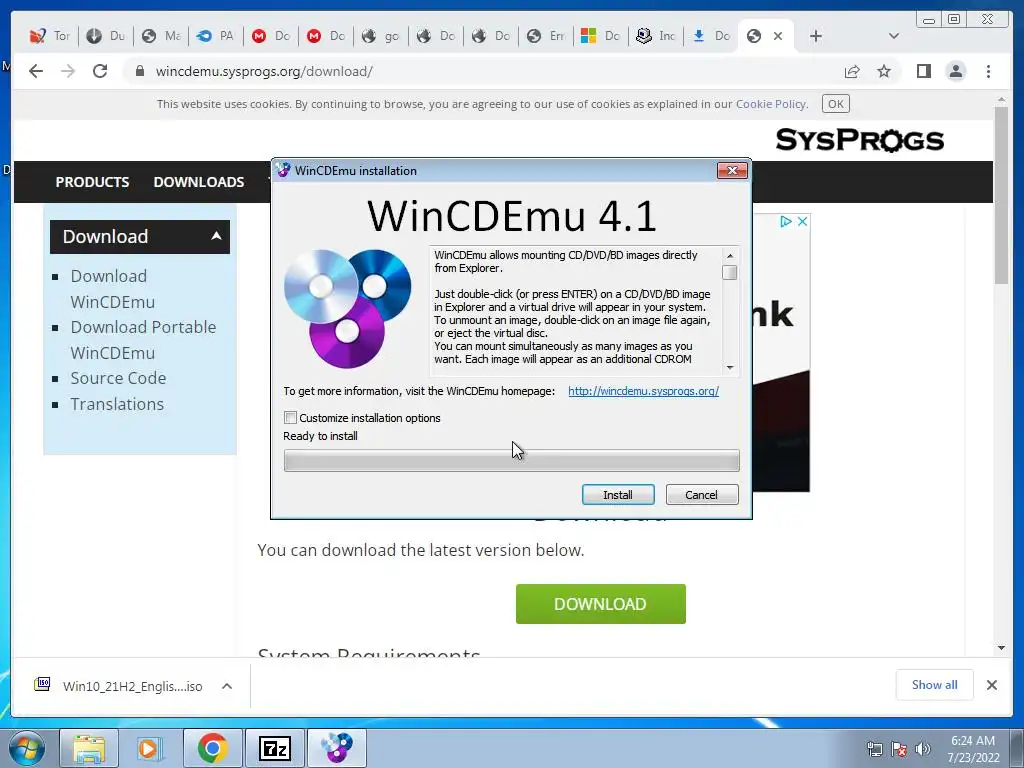Open the Chrome profile avatar
Viewport: 1024px width, 768px height.
(x=956, y=71)
